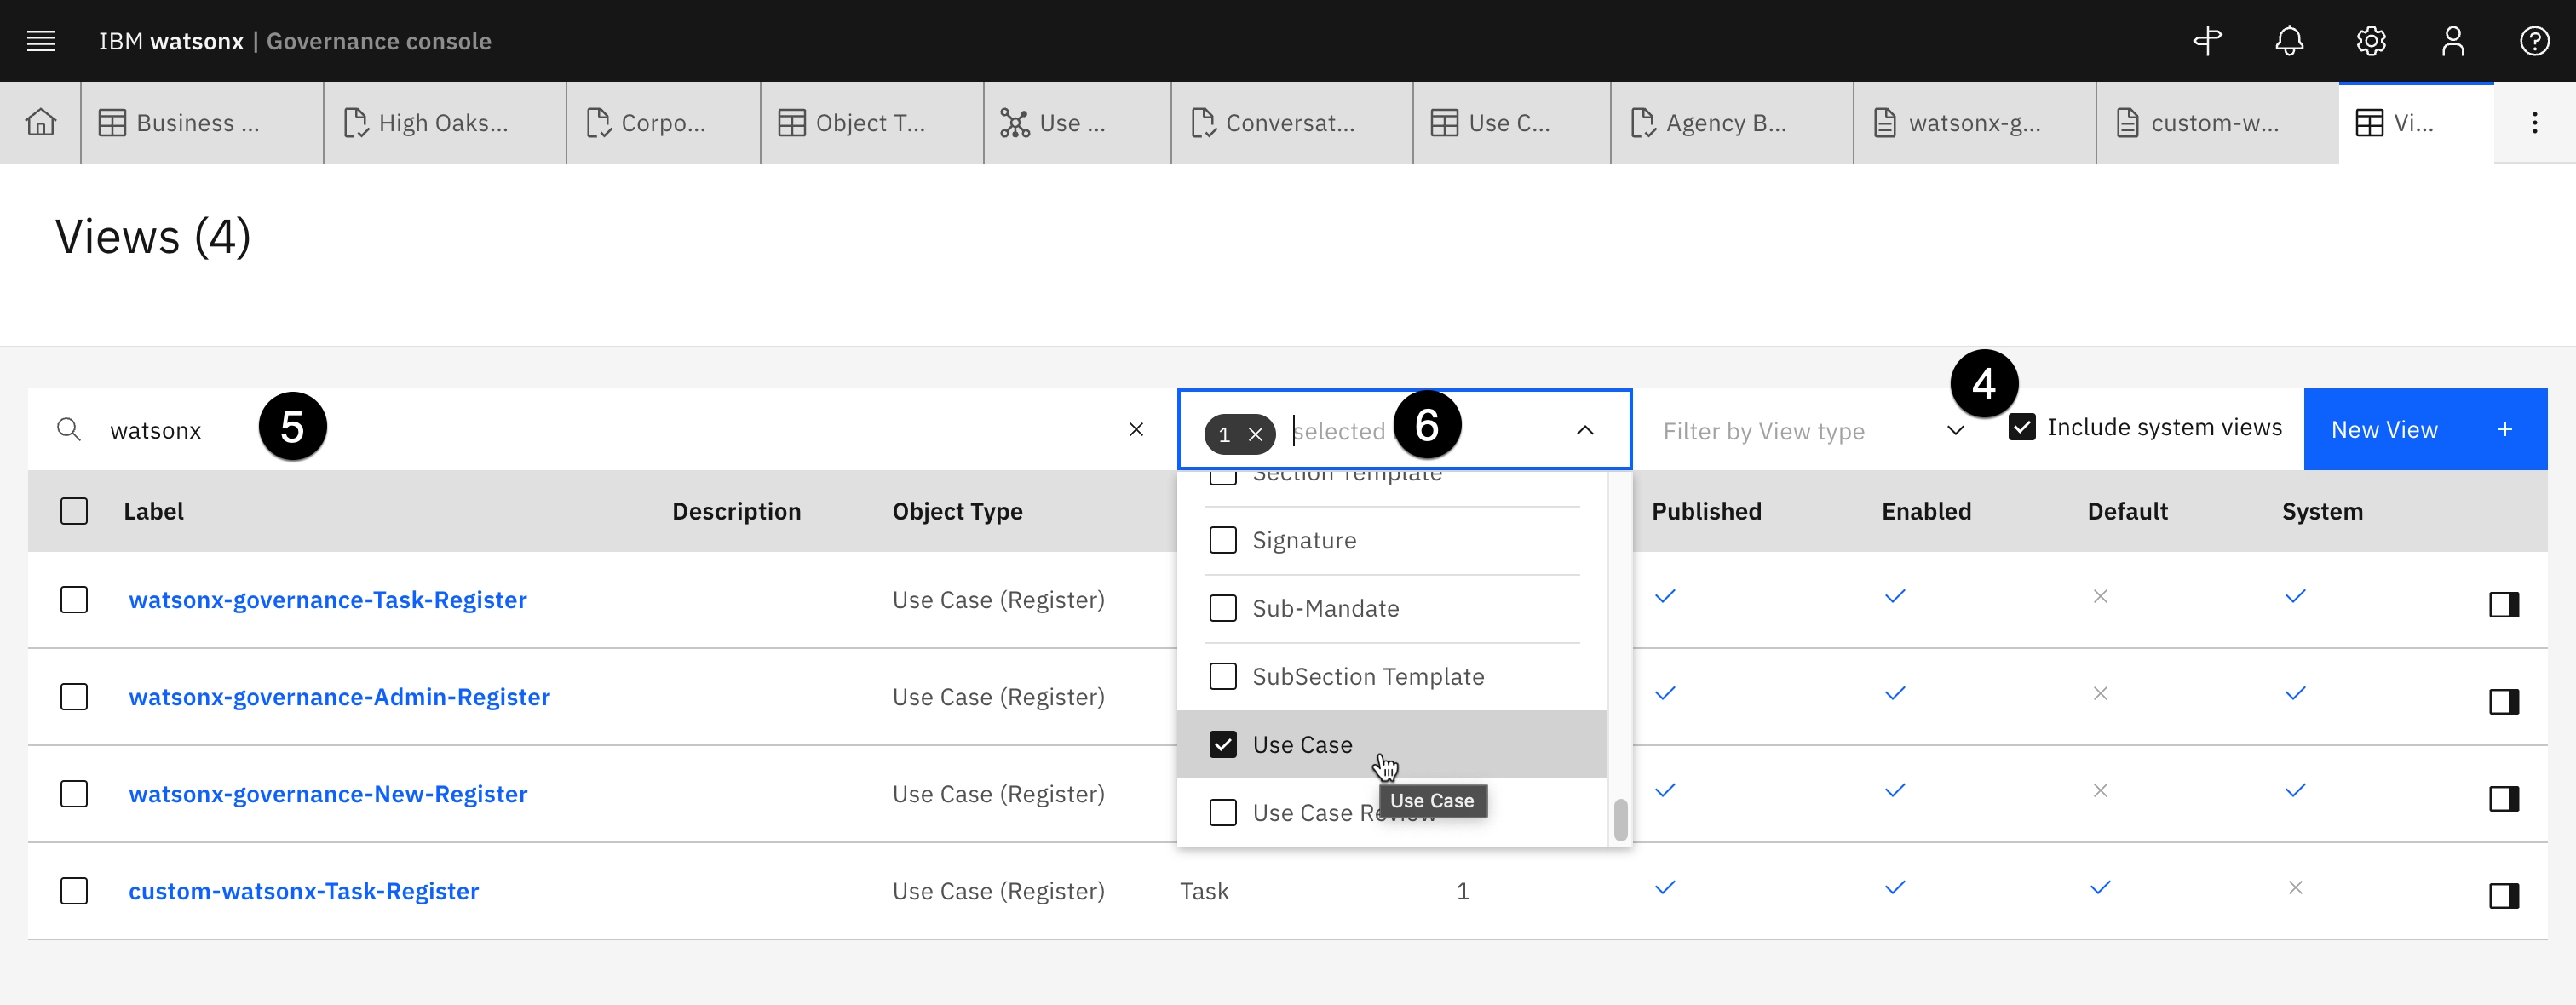Click the dropdown list scrollbar thumb
The width and height of the screenshot is (2576, 1005).
click(1620, 820)
